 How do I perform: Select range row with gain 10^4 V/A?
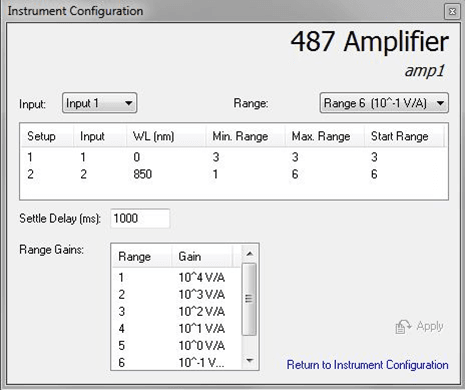[x=176, y=277]
